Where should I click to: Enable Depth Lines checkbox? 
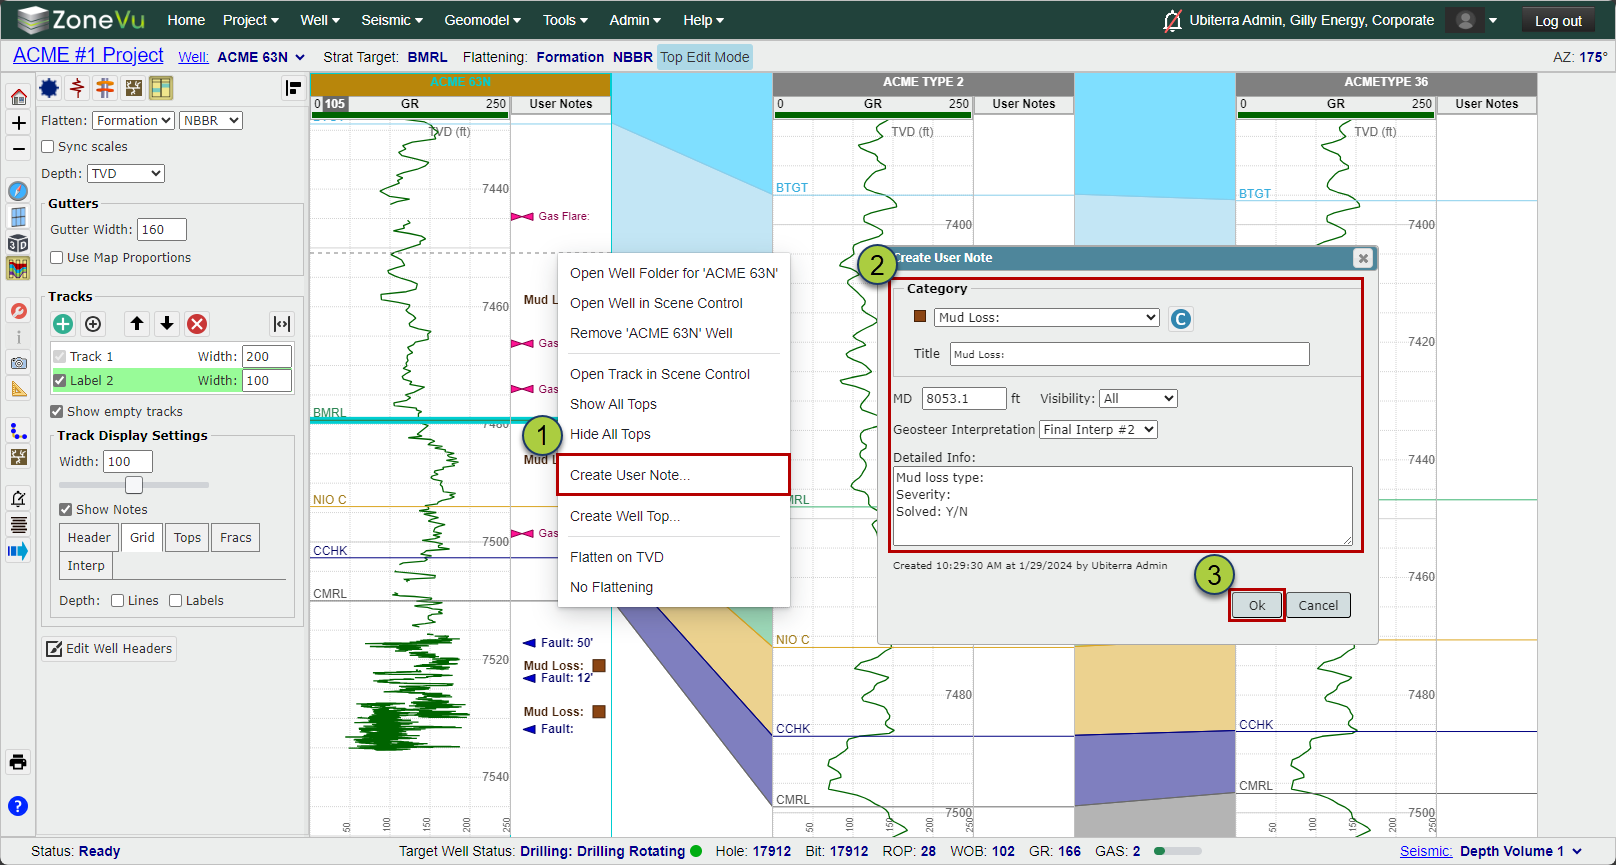pyautogui.click(x=118, y=601)
